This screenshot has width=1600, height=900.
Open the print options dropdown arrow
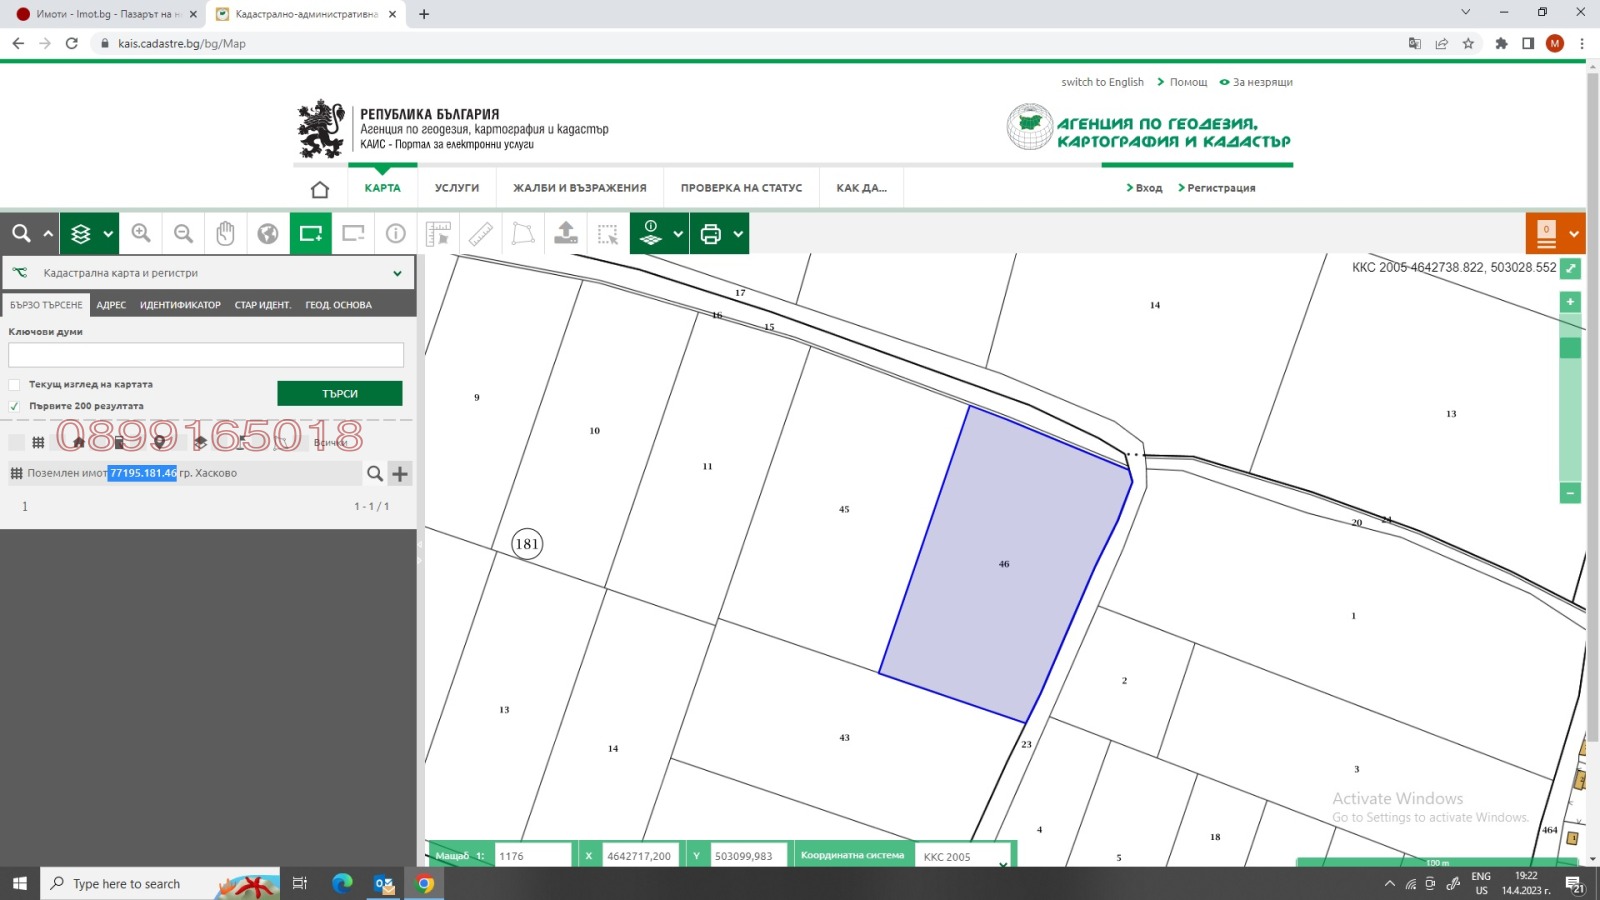738,234
